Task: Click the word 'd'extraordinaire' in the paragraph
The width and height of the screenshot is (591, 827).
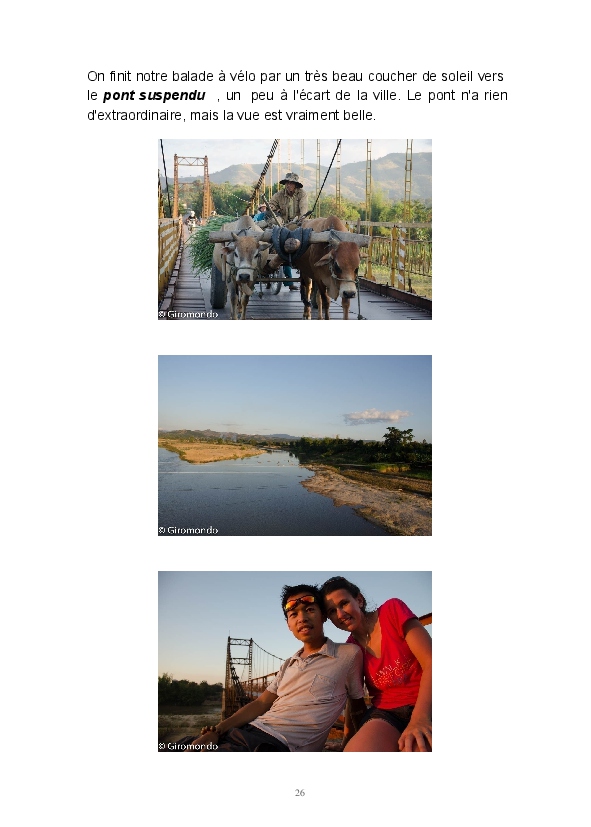Action: click(136, 115)
